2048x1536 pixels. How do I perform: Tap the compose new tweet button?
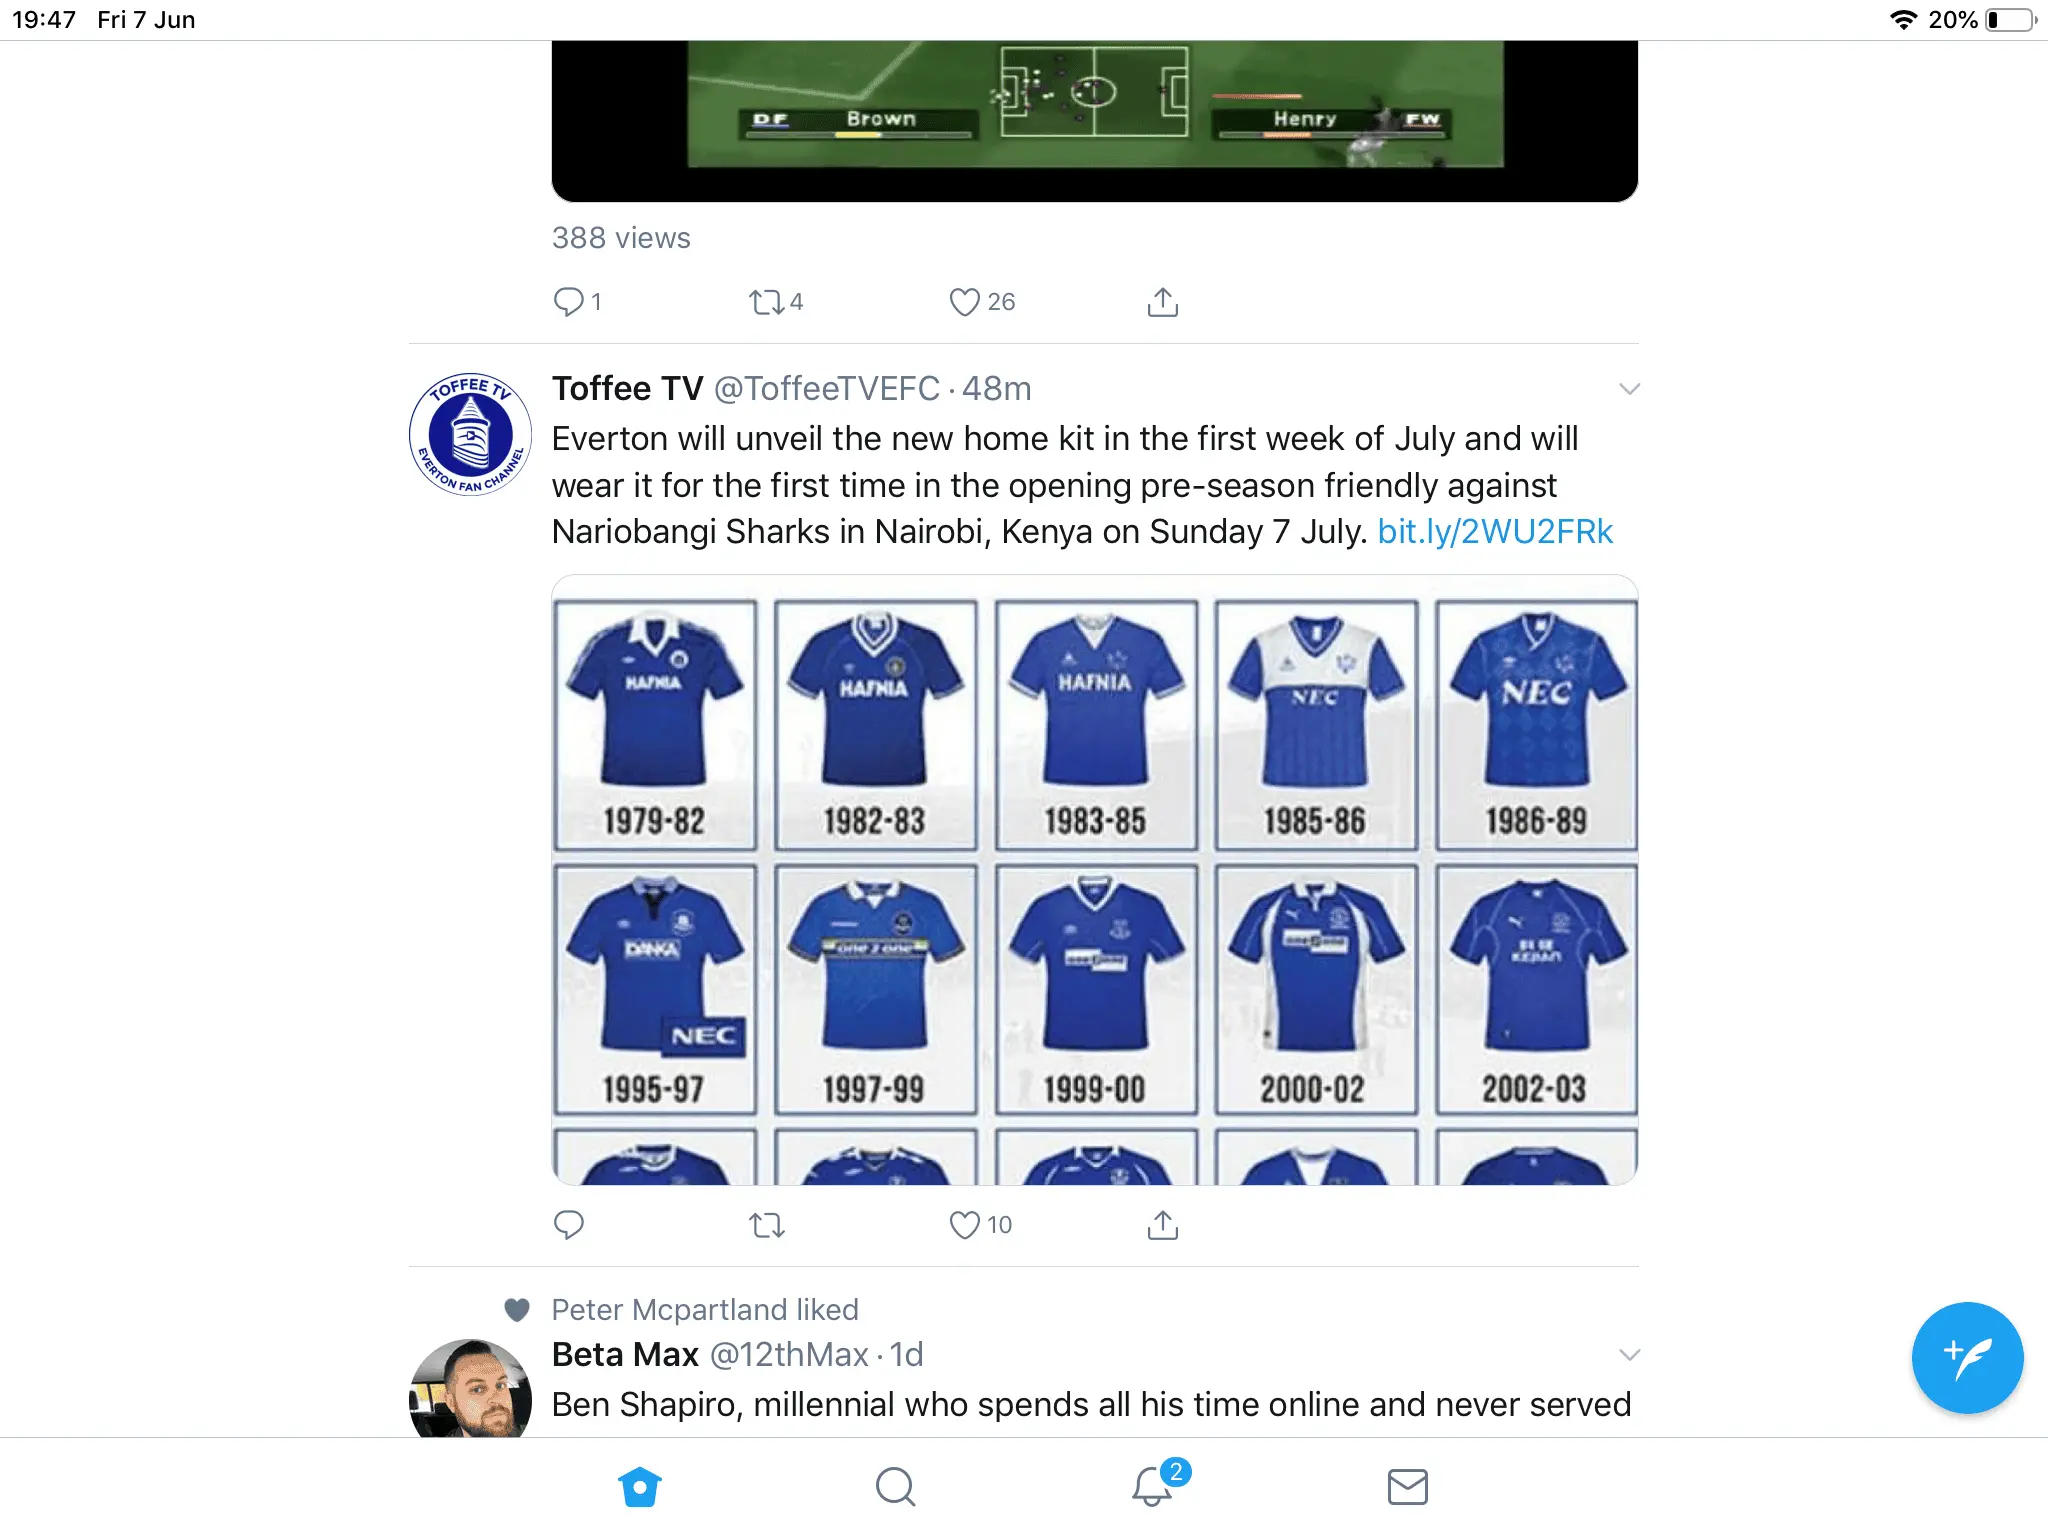tap(1966, 1357)
